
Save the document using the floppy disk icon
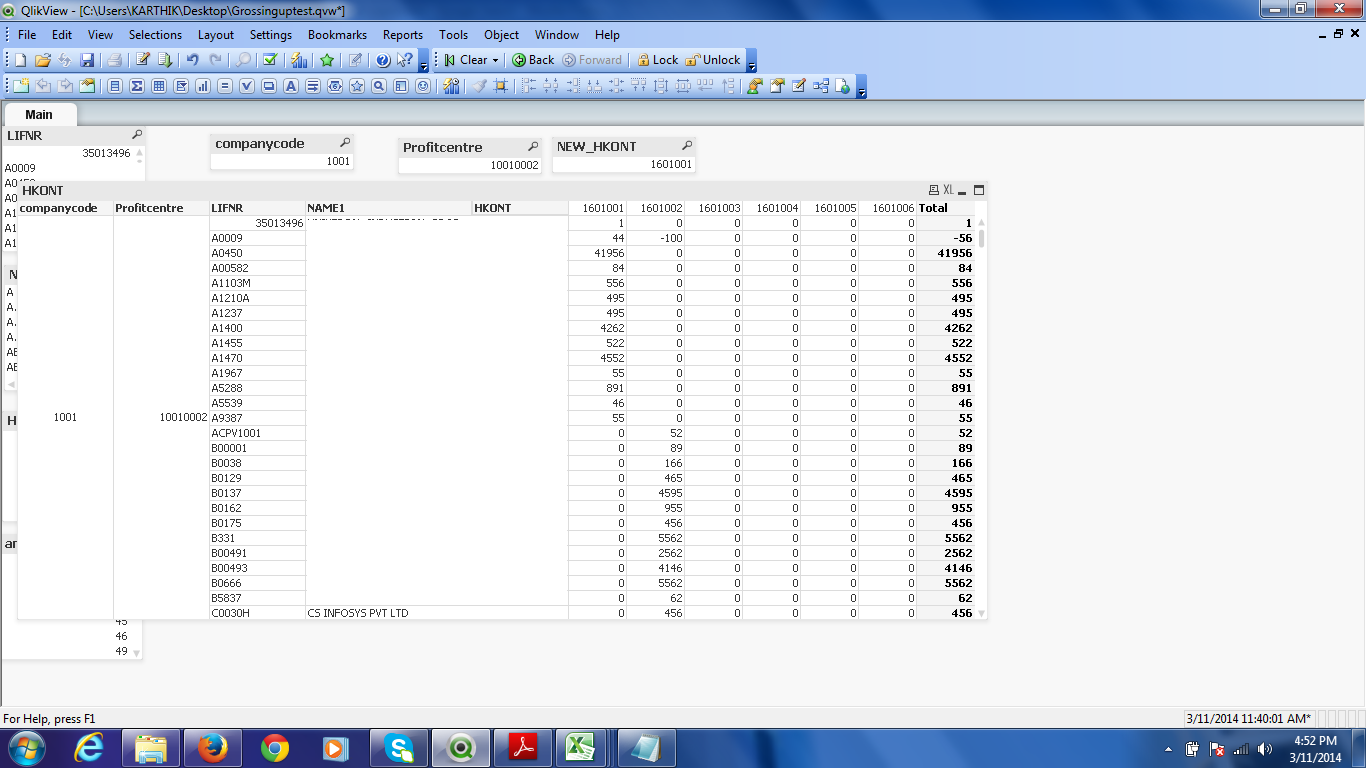[x=87, y=60]
